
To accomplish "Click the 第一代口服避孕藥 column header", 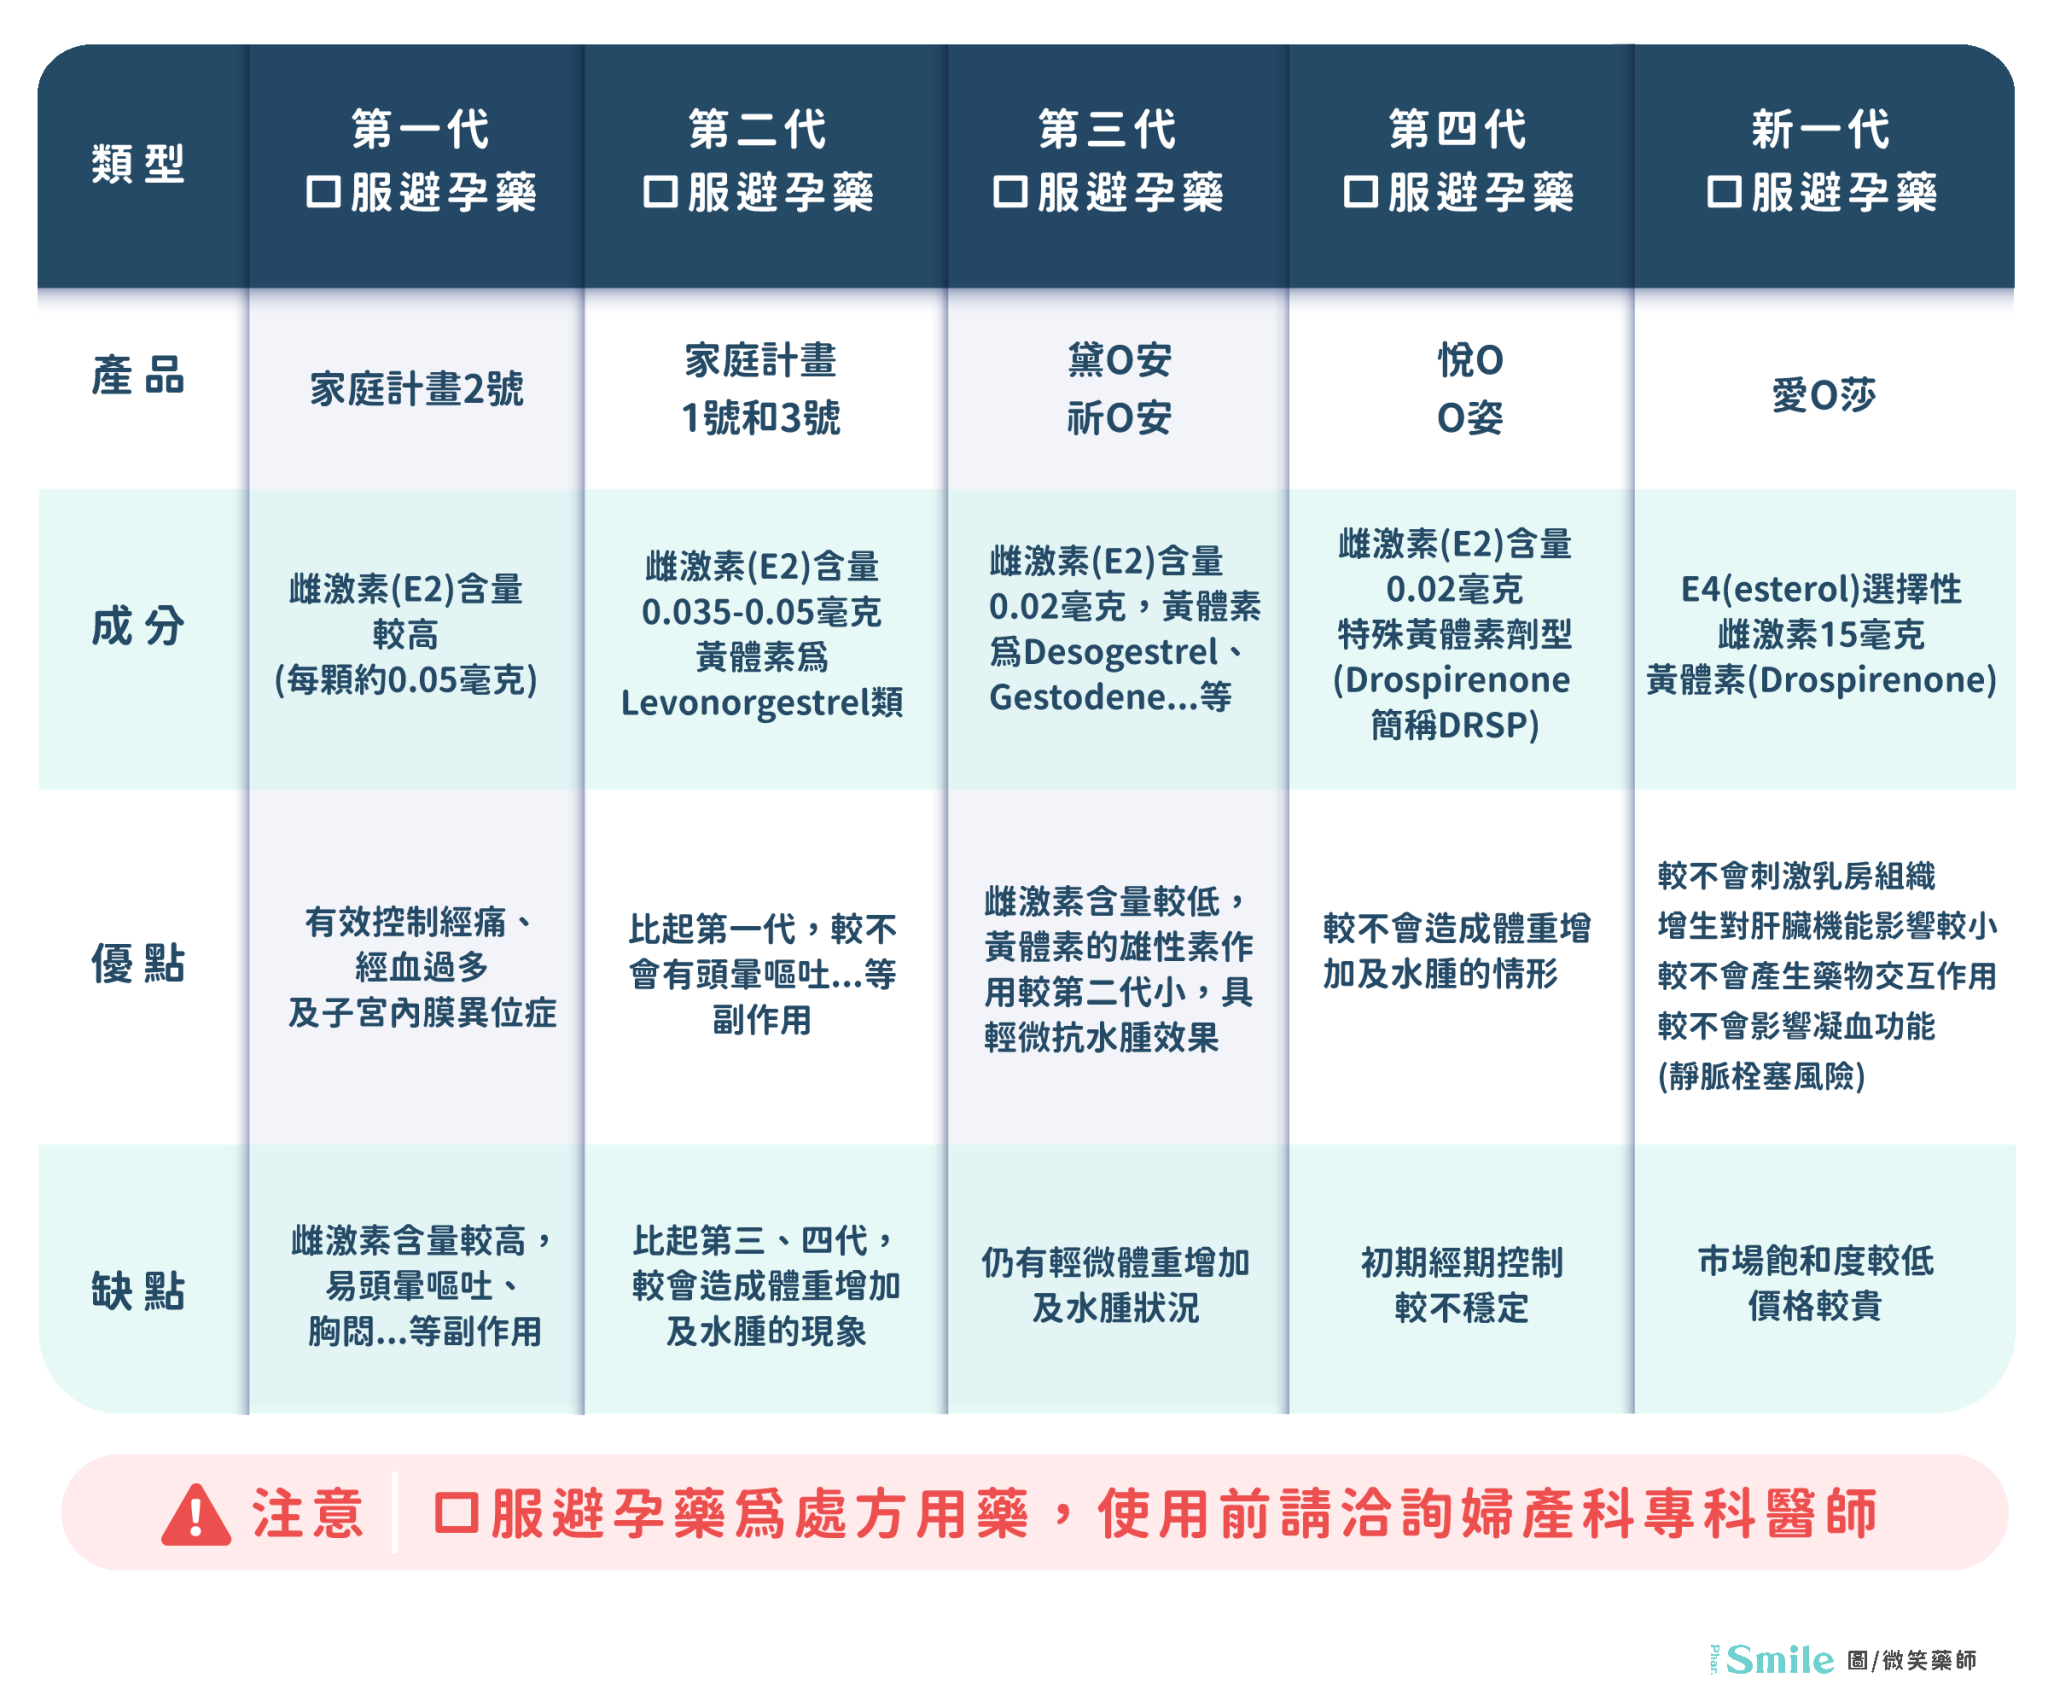I will [x=420, y=162].
